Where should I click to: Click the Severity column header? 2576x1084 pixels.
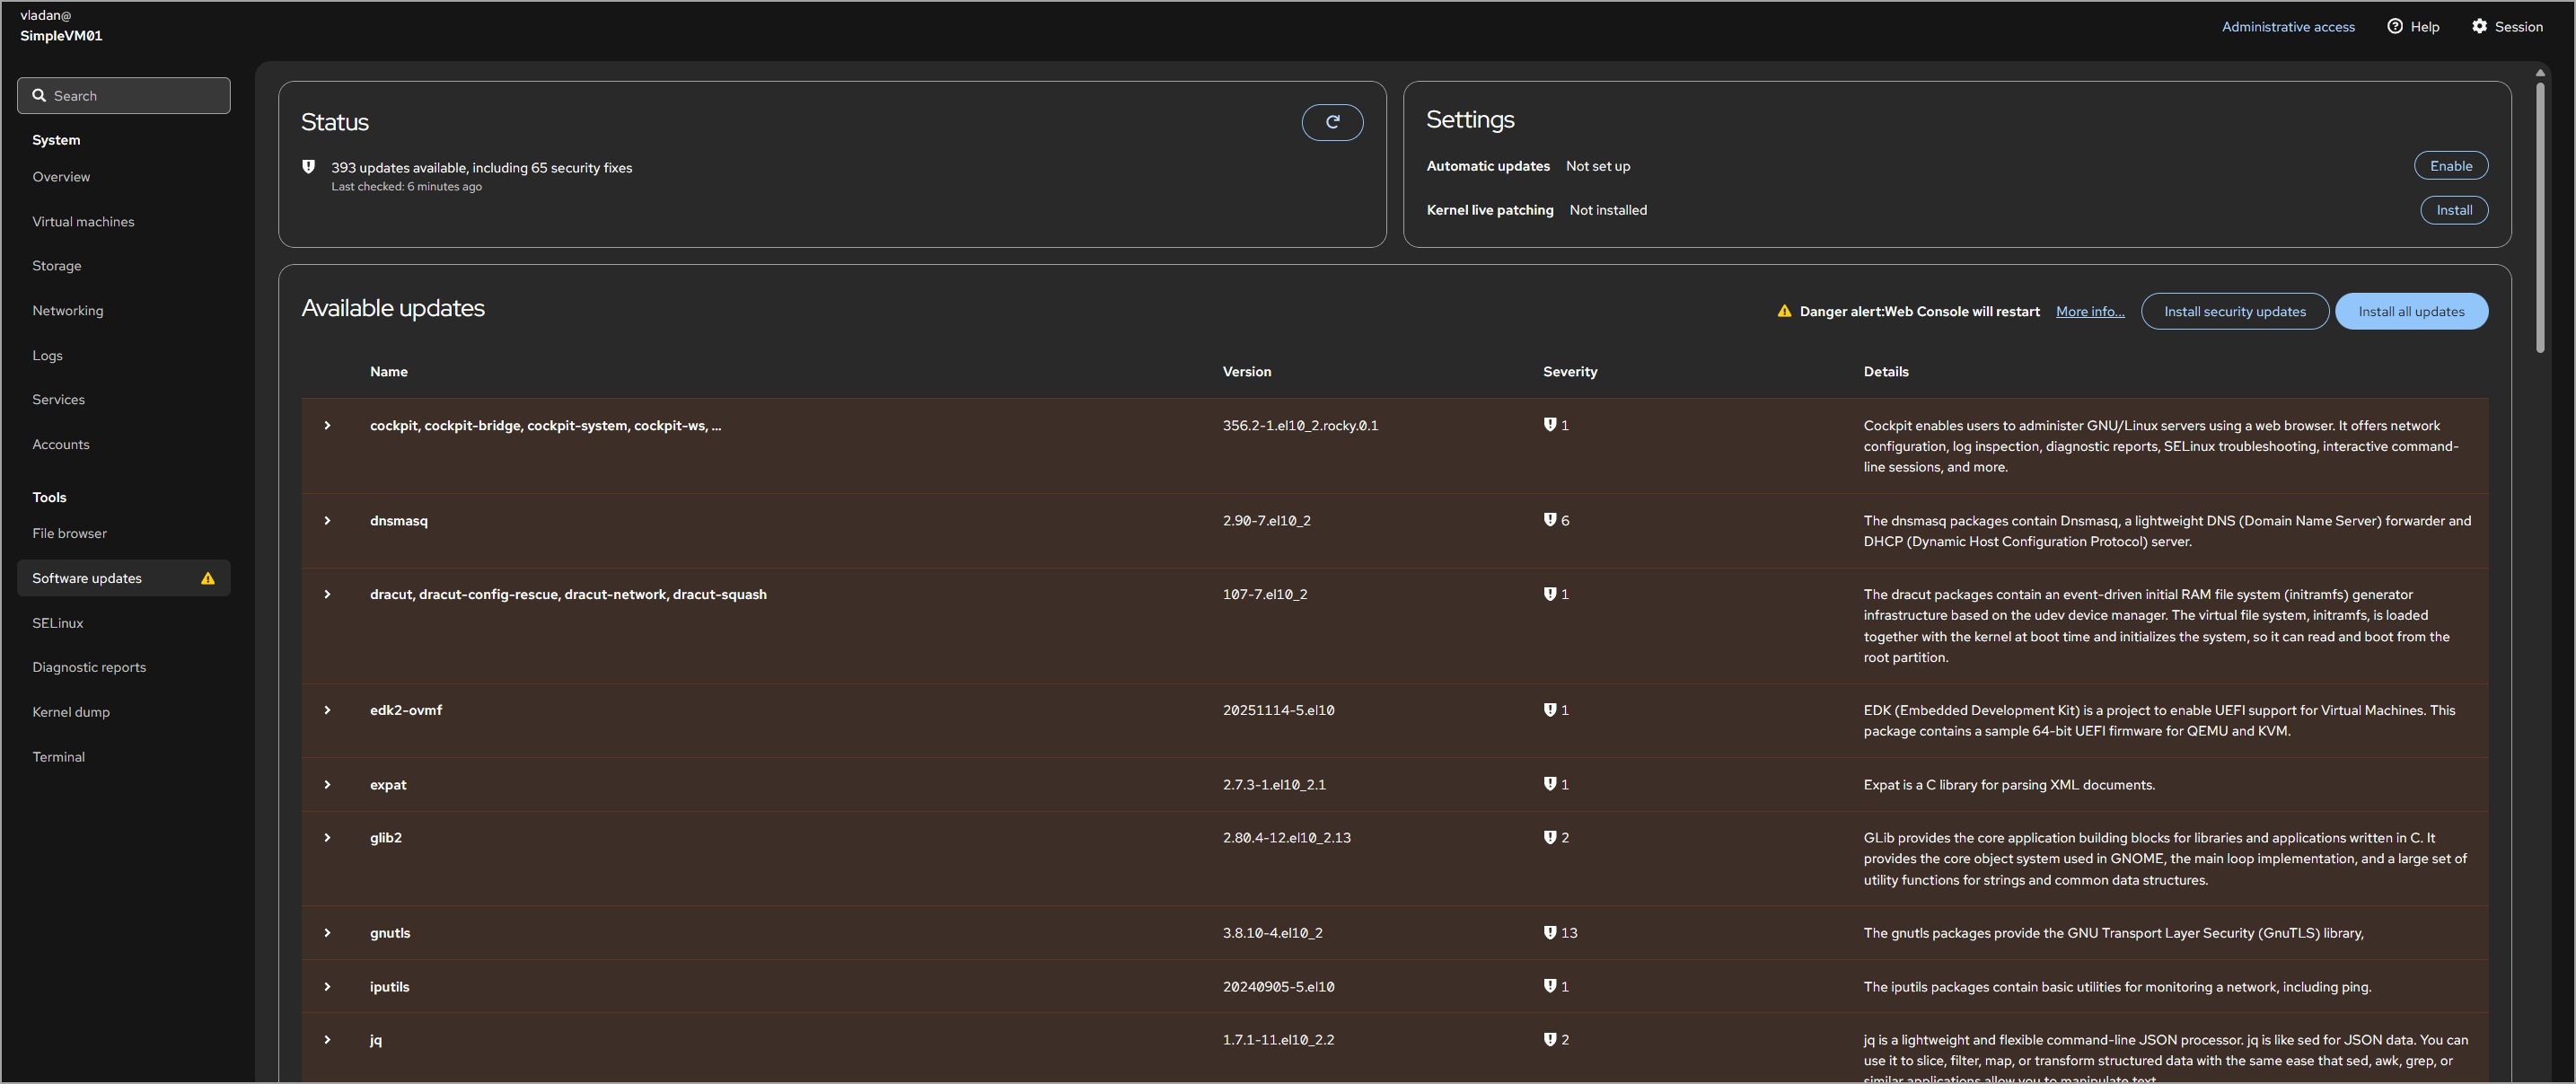pos(1570,371)
